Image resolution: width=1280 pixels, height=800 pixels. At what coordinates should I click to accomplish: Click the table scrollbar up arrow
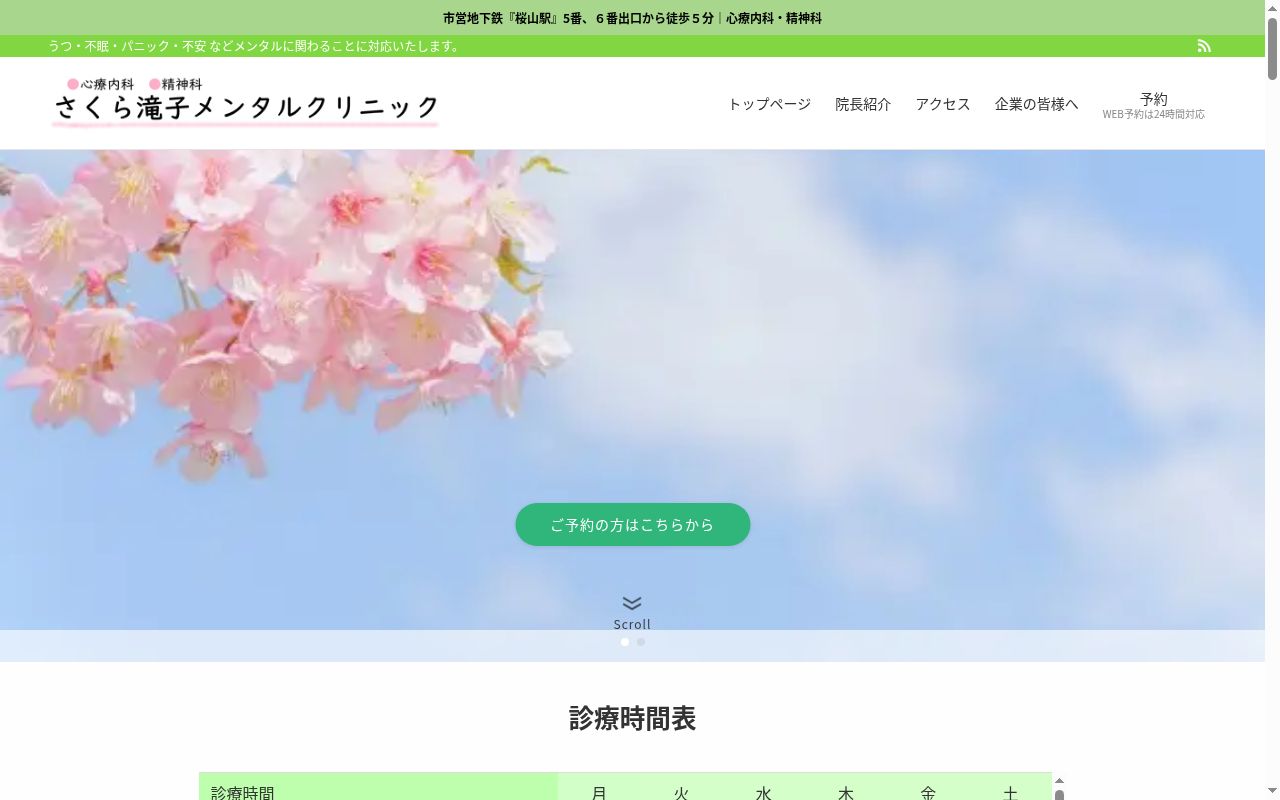1059,781
